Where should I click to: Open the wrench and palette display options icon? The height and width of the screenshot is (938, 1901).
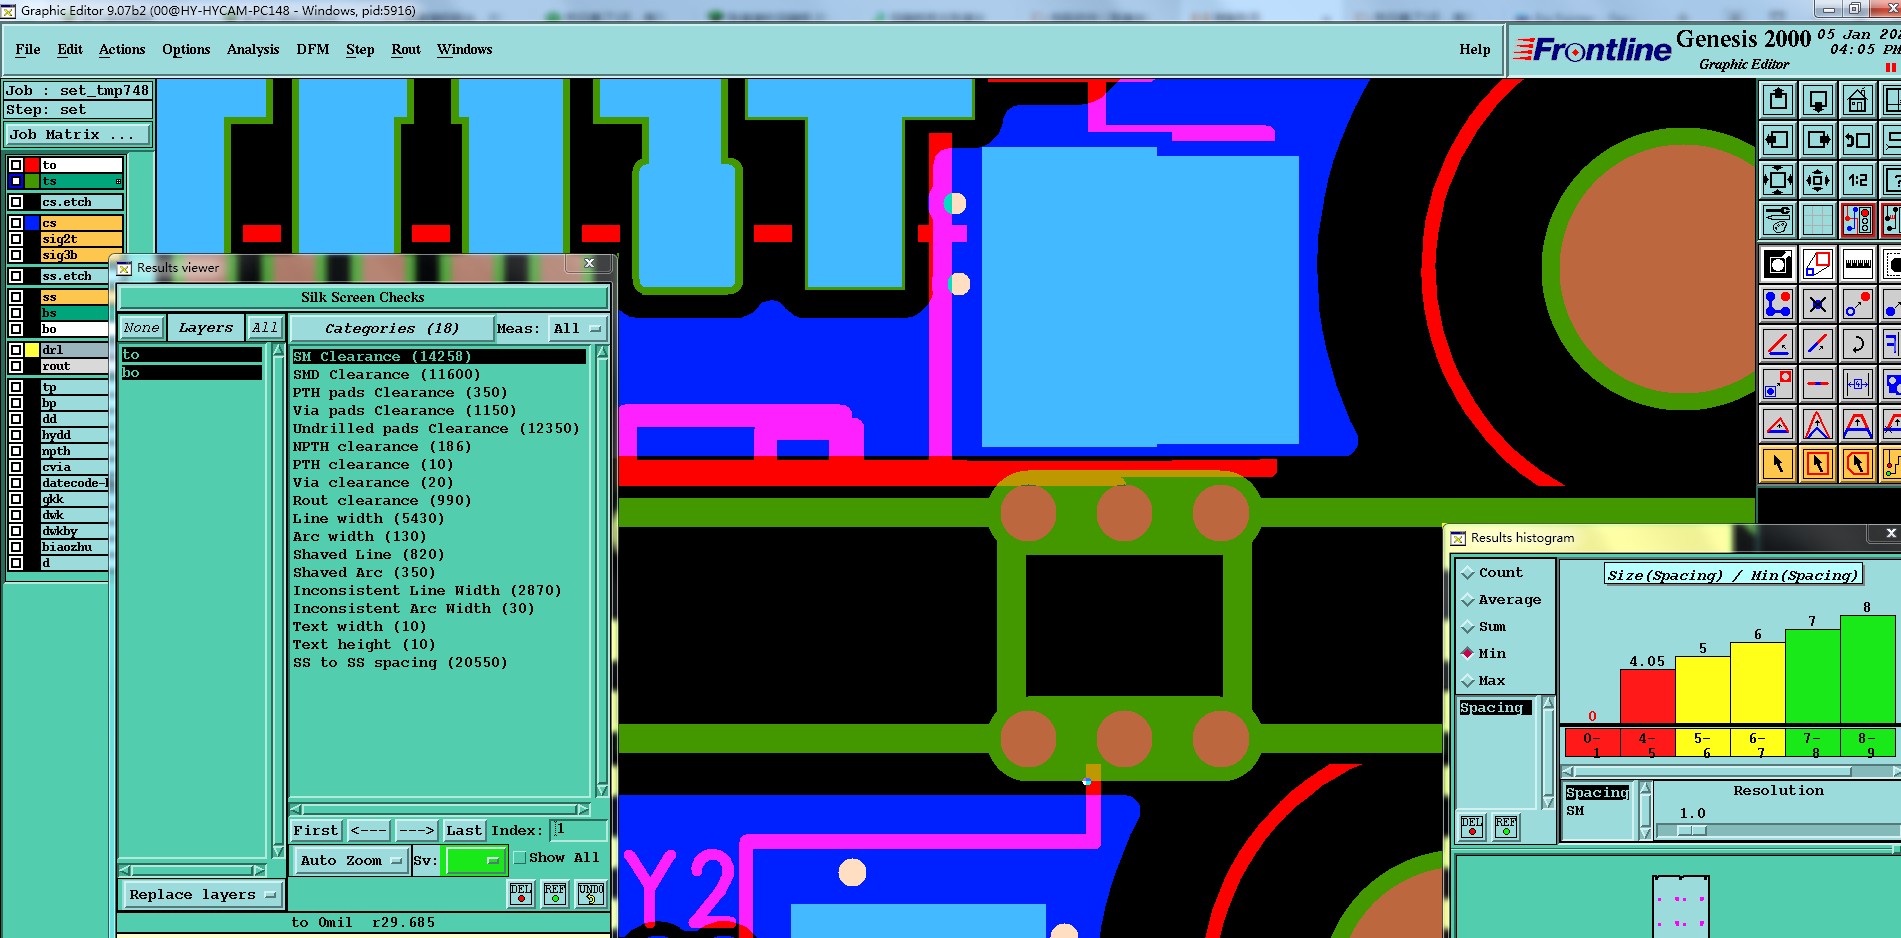coord(1778,219)
